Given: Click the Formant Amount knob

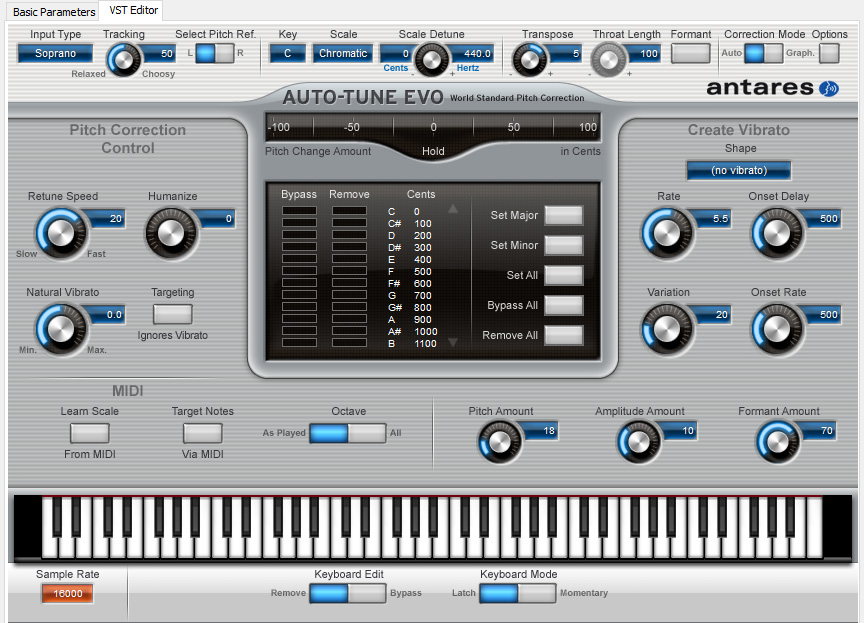Looking at the screenshot, I should [x=777, y=442].
